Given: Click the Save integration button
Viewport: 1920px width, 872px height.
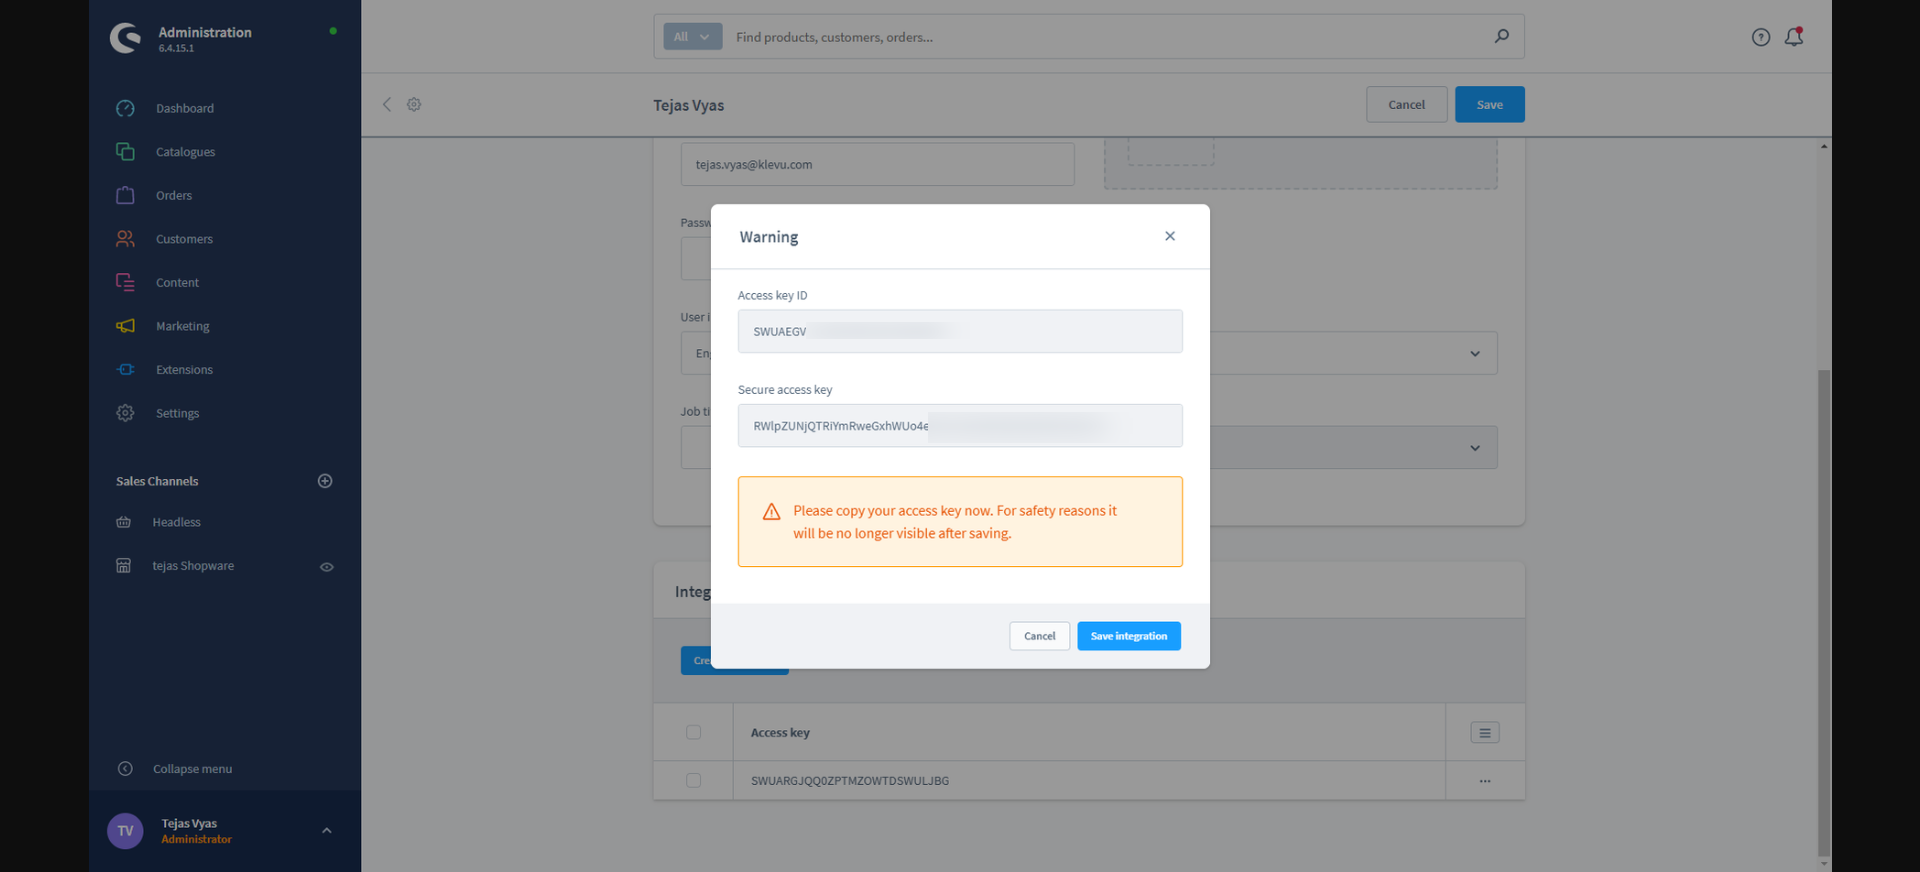Looking at the screenshot, I should click(x=1128, y=636).
